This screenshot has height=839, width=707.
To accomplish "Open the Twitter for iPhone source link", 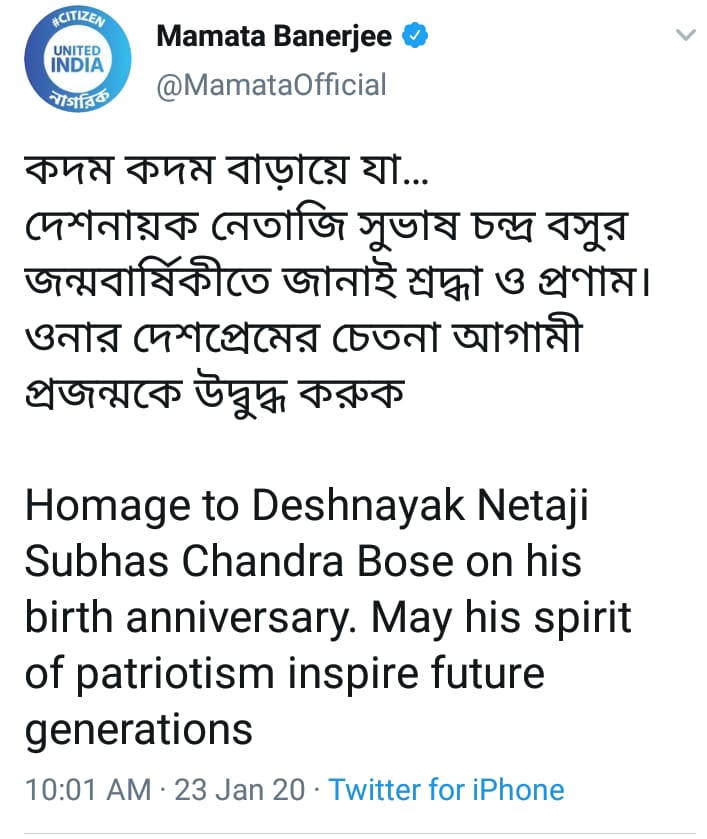I will tap(446, 790).
